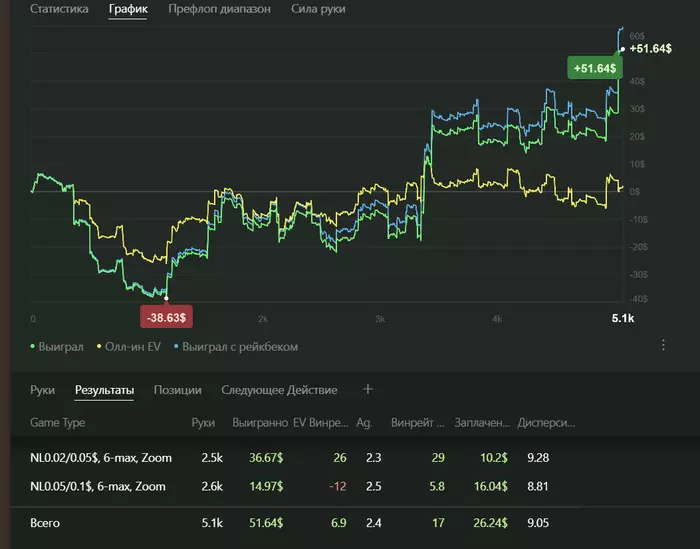Open the Руки tab
Image resolution: width=700 pixels, height=549 pixels.
[x=42, y=390]
